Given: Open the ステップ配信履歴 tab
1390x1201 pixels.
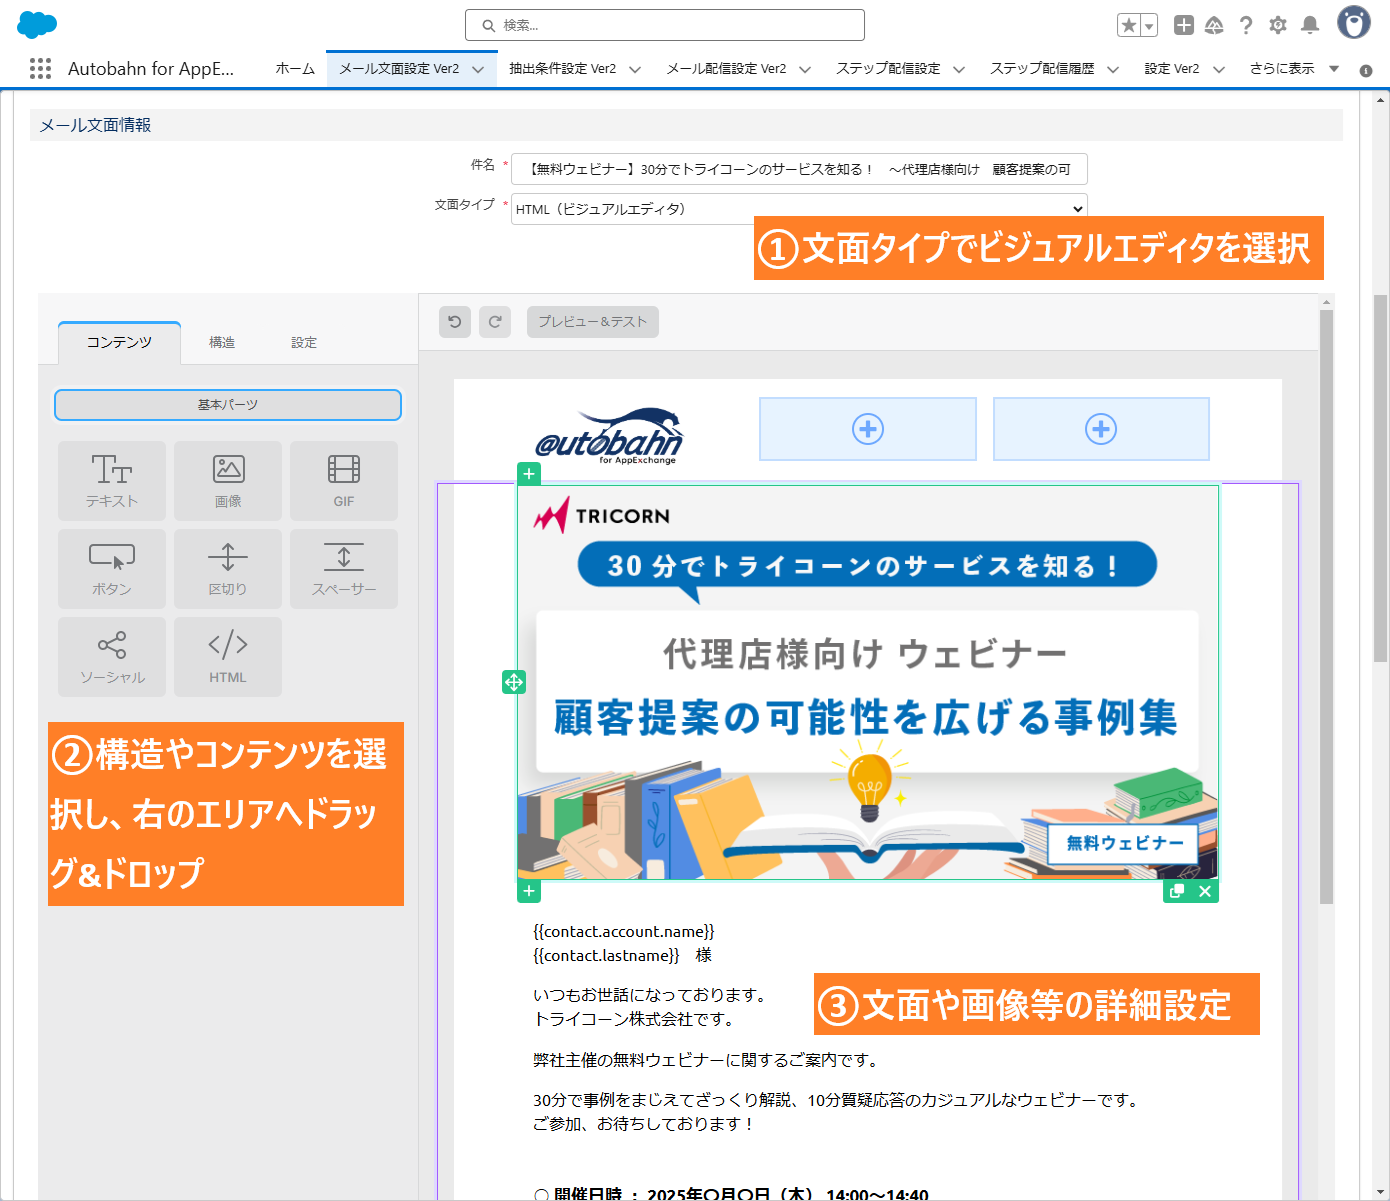Looking at the screenshot, I should coord(1042,69).
